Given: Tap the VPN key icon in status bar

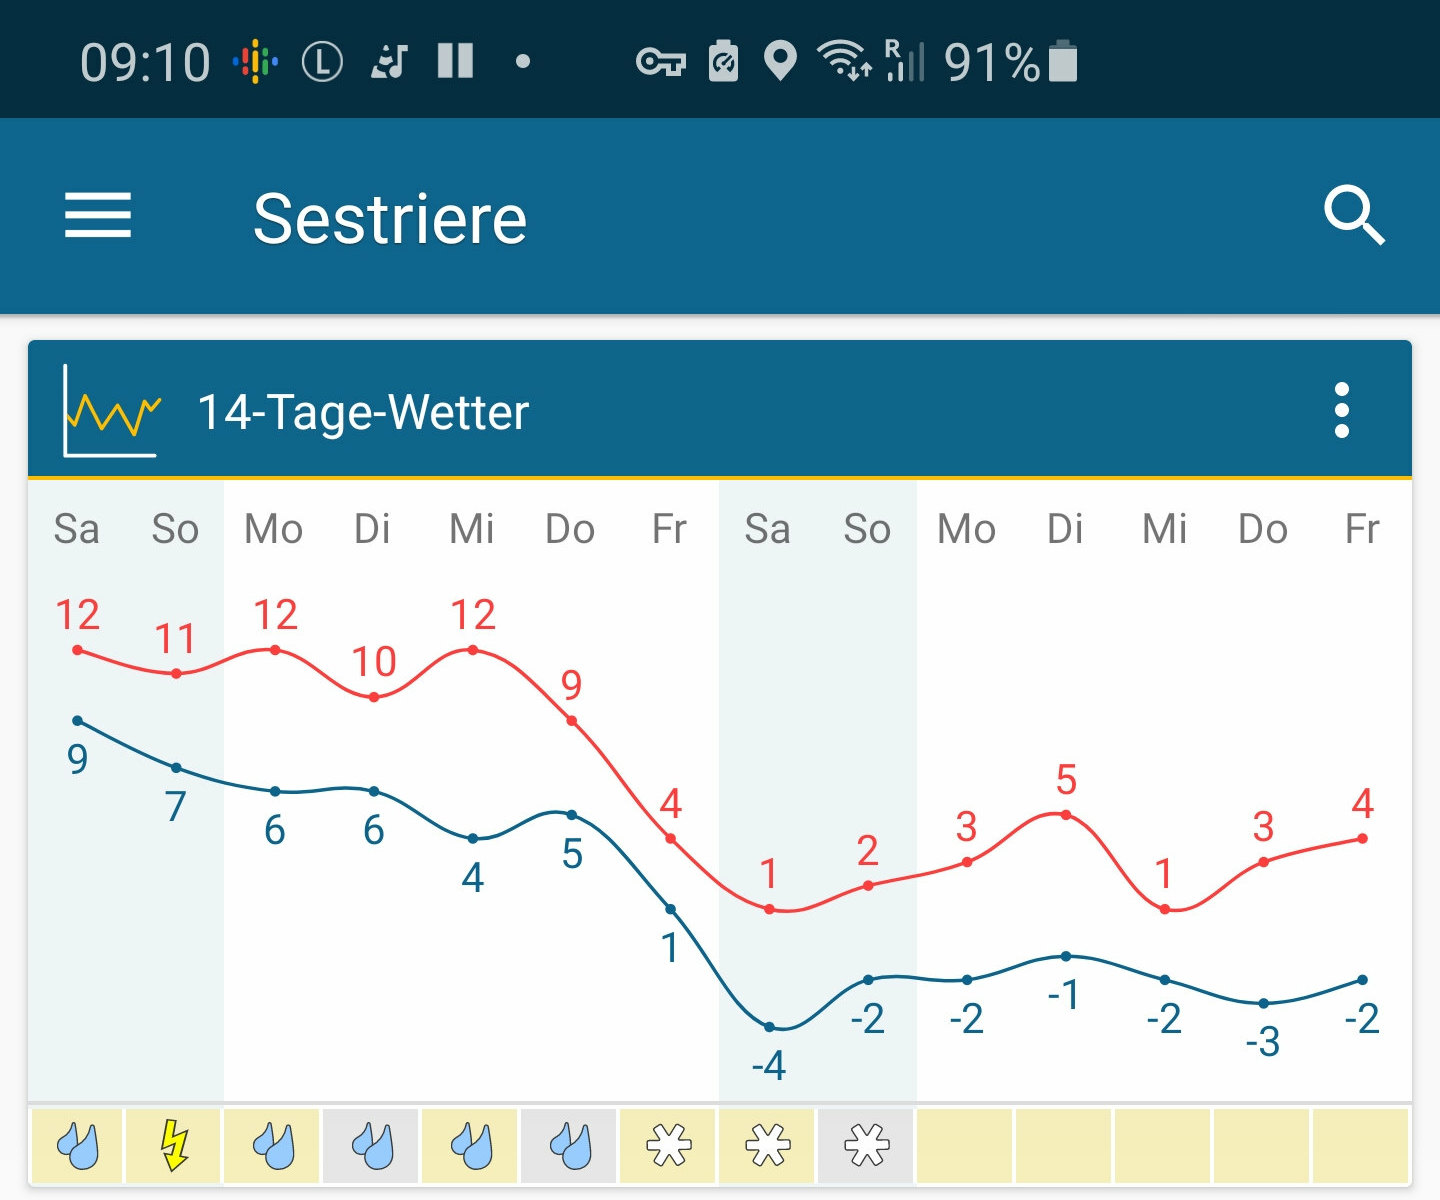Looking at the screenshot, I should [660, 62].
